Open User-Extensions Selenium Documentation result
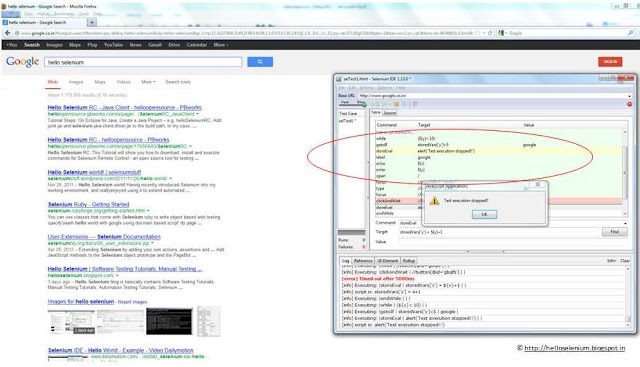 tap(104, 237)
